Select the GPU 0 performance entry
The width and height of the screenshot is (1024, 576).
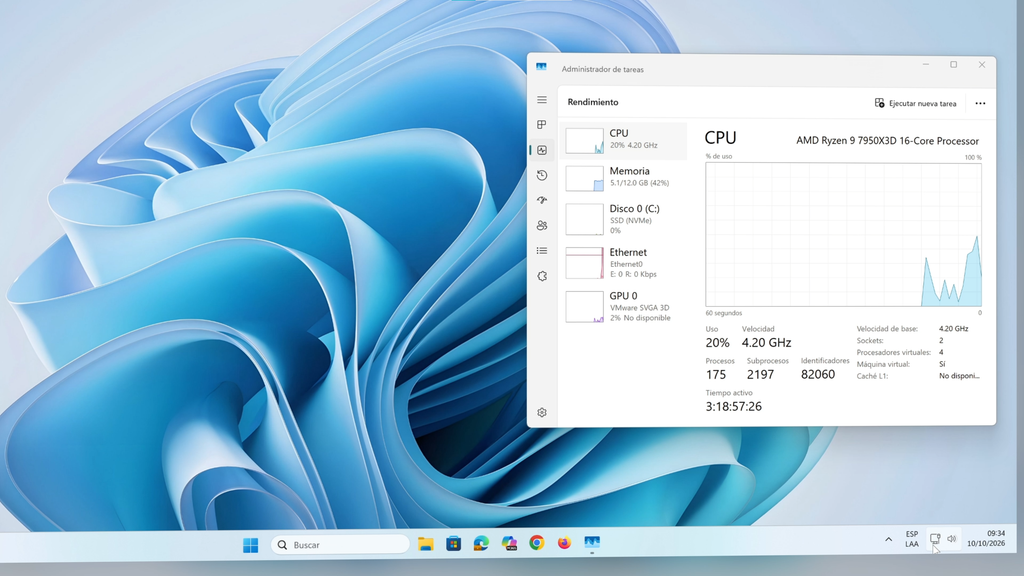[x=623, y=306]
